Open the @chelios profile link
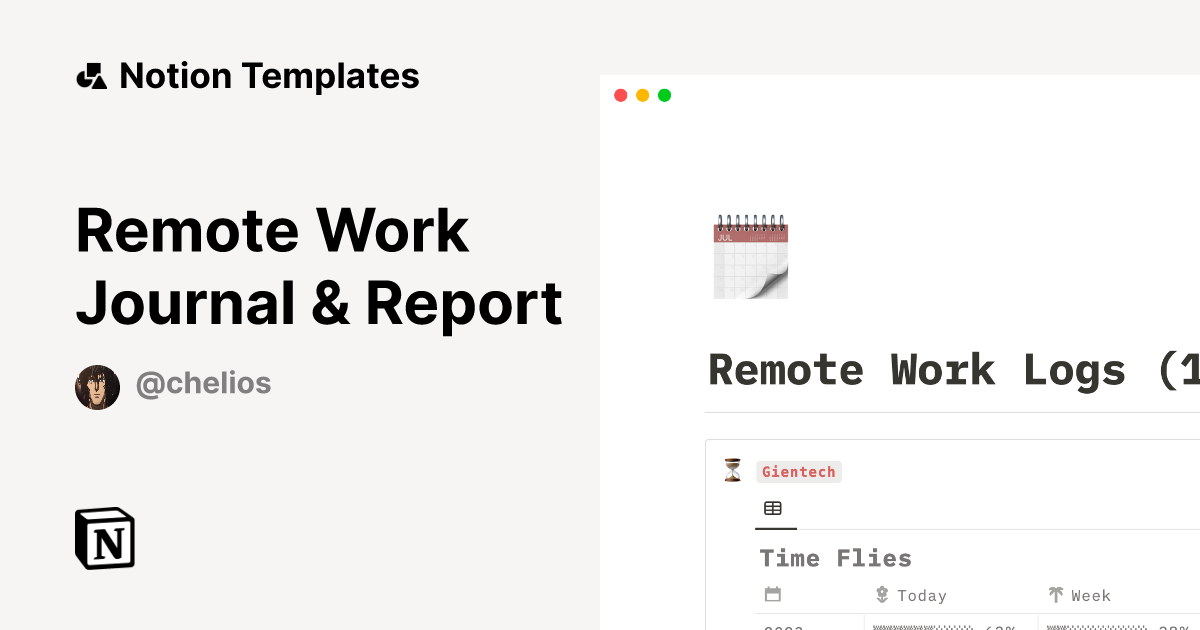The height and width of the screenshot is (630, 1200). [x=204, y=383]
